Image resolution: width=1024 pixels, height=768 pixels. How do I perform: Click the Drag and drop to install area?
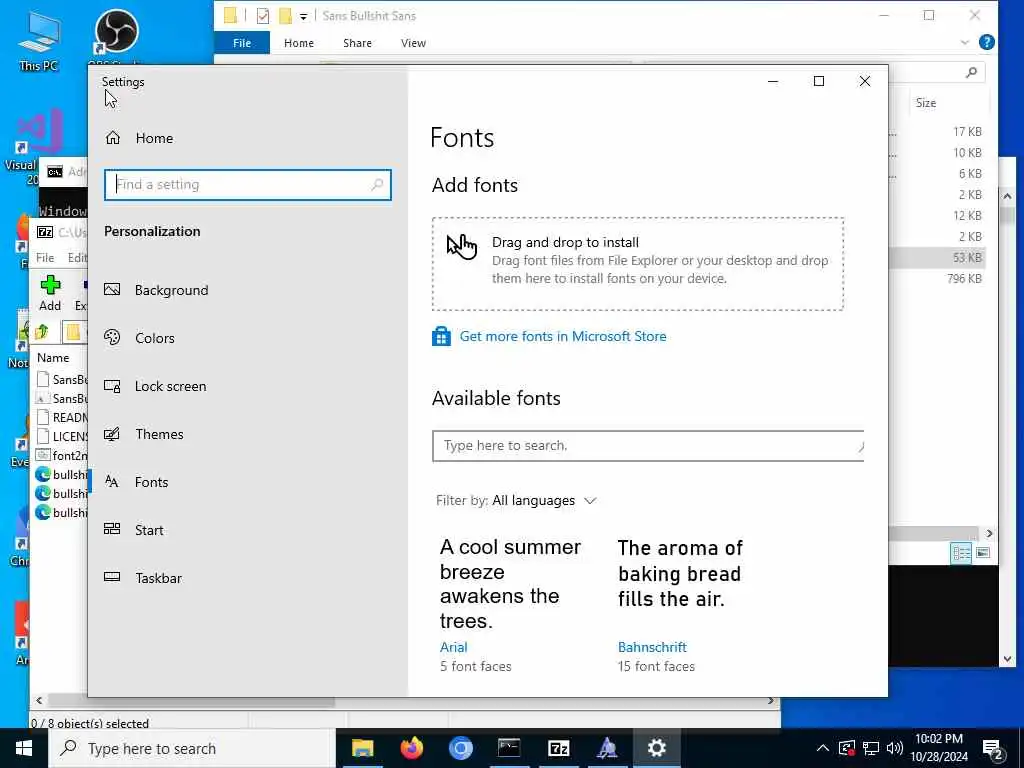tap(637, 264)
